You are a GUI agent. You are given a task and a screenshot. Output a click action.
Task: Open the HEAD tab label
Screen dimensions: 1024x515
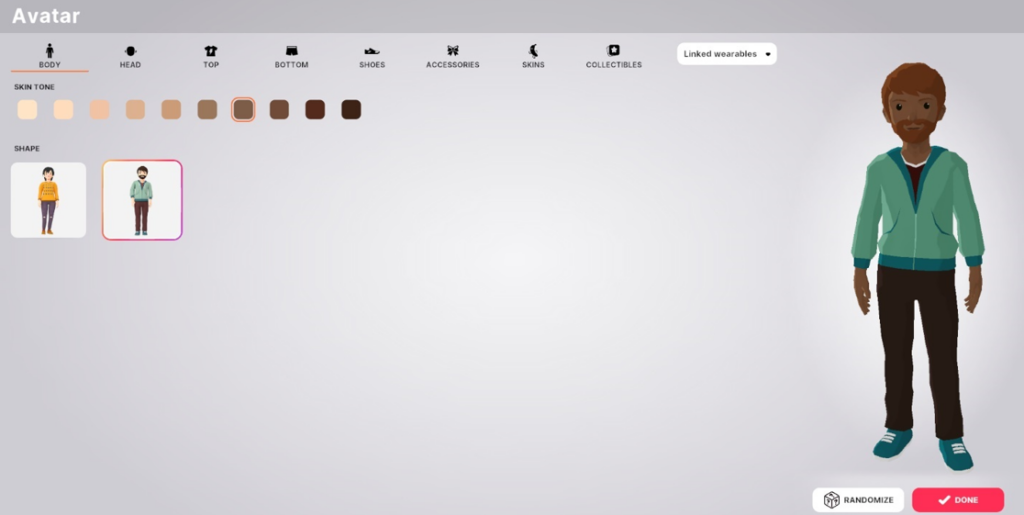click(130, 65)
